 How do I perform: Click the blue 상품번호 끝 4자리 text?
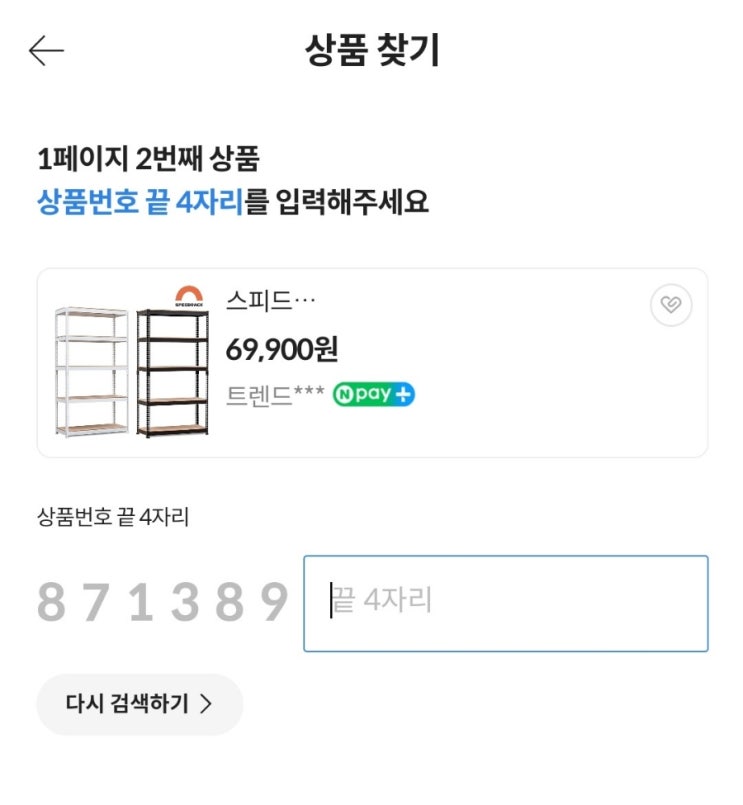point(140,203)
